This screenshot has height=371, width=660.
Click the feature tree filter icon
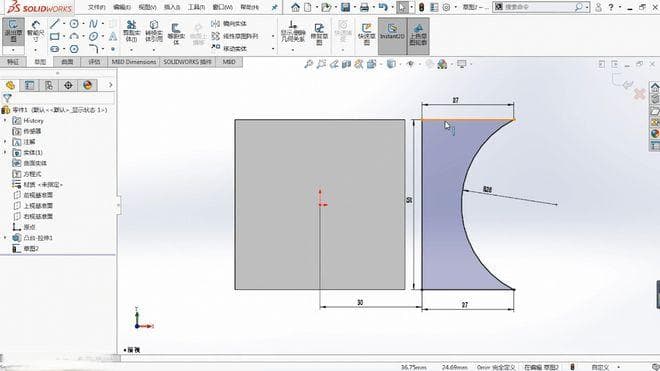(x=7, y=98)
